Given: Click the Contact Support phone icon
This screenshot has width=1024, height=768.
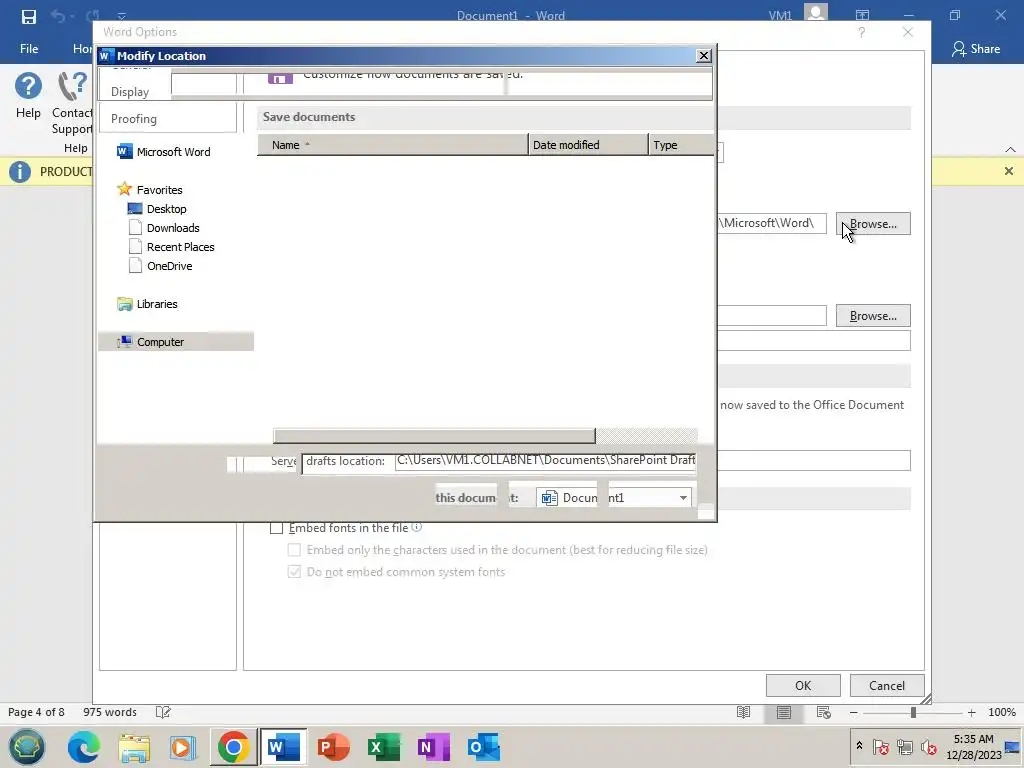Looking at the screenshot, I should point(72,86).
